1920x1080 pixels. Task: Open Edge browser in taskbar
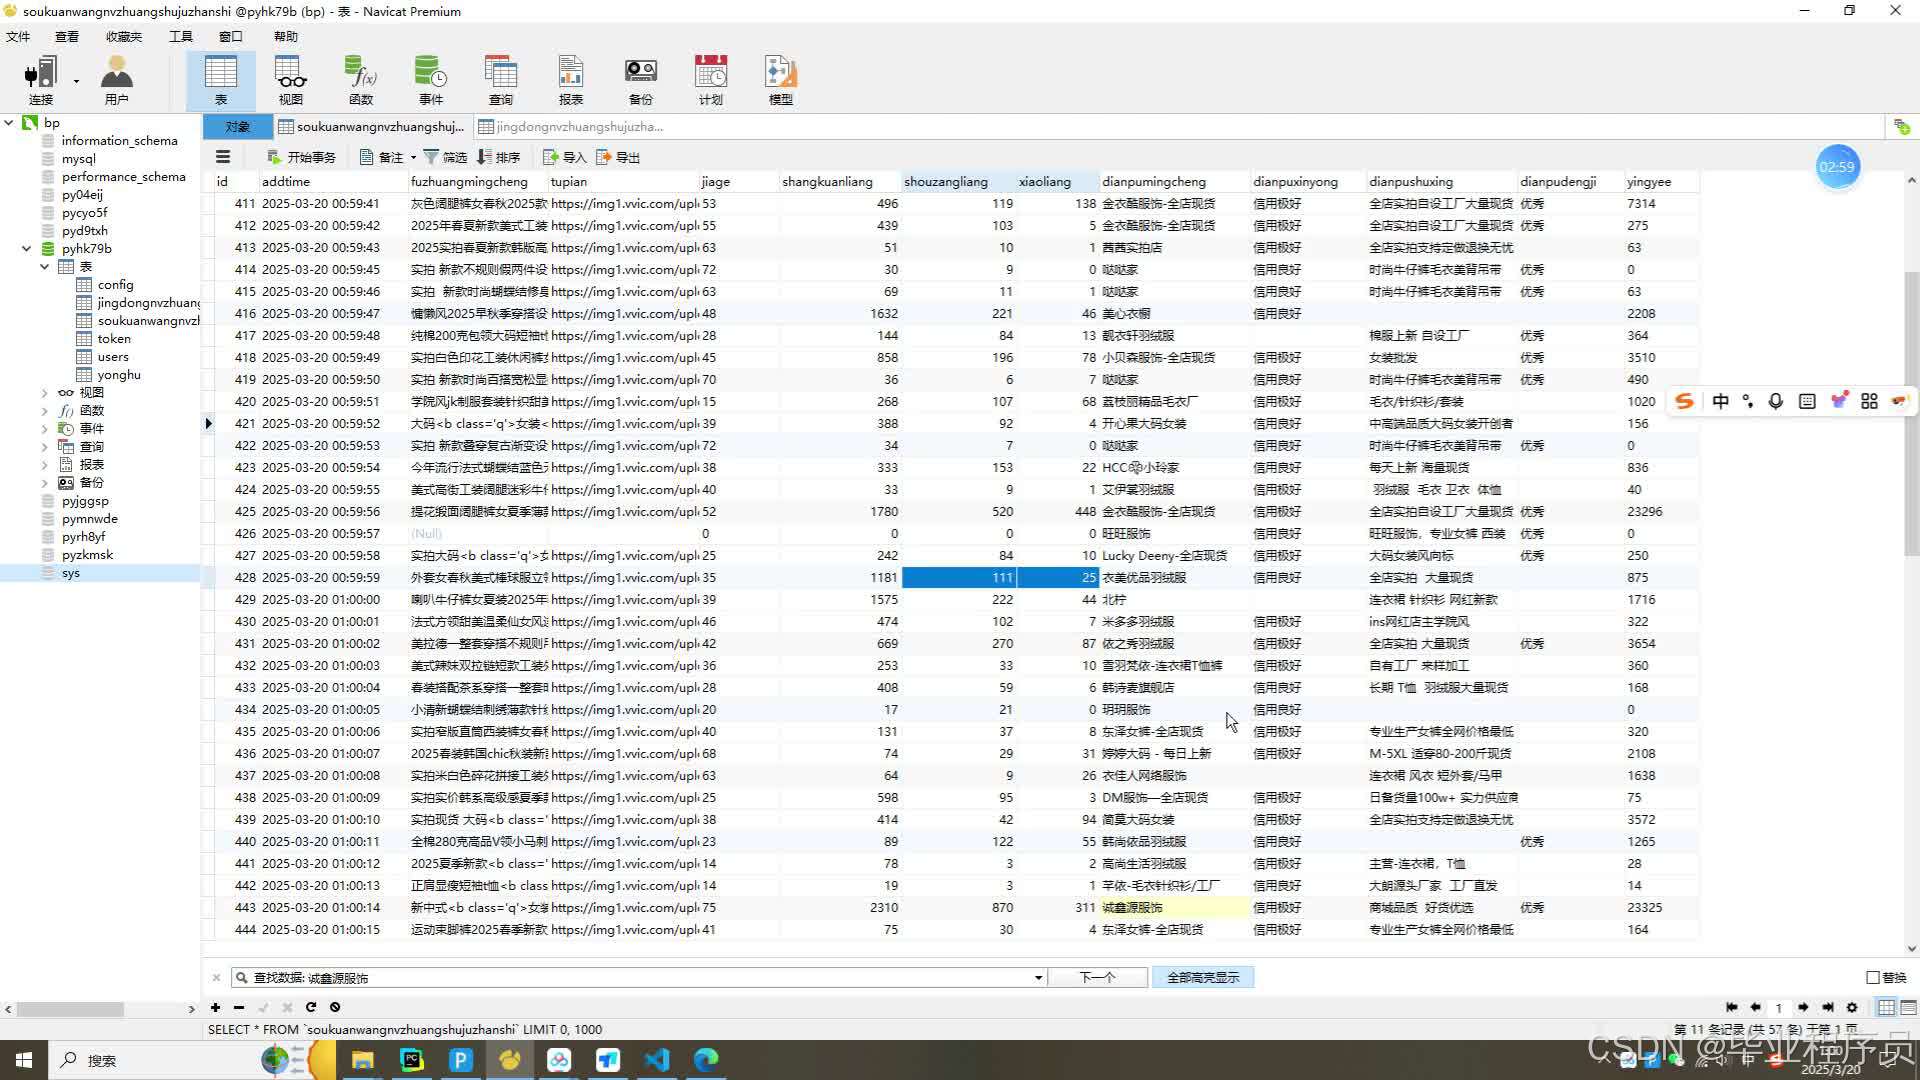(x=706, y=1059)
